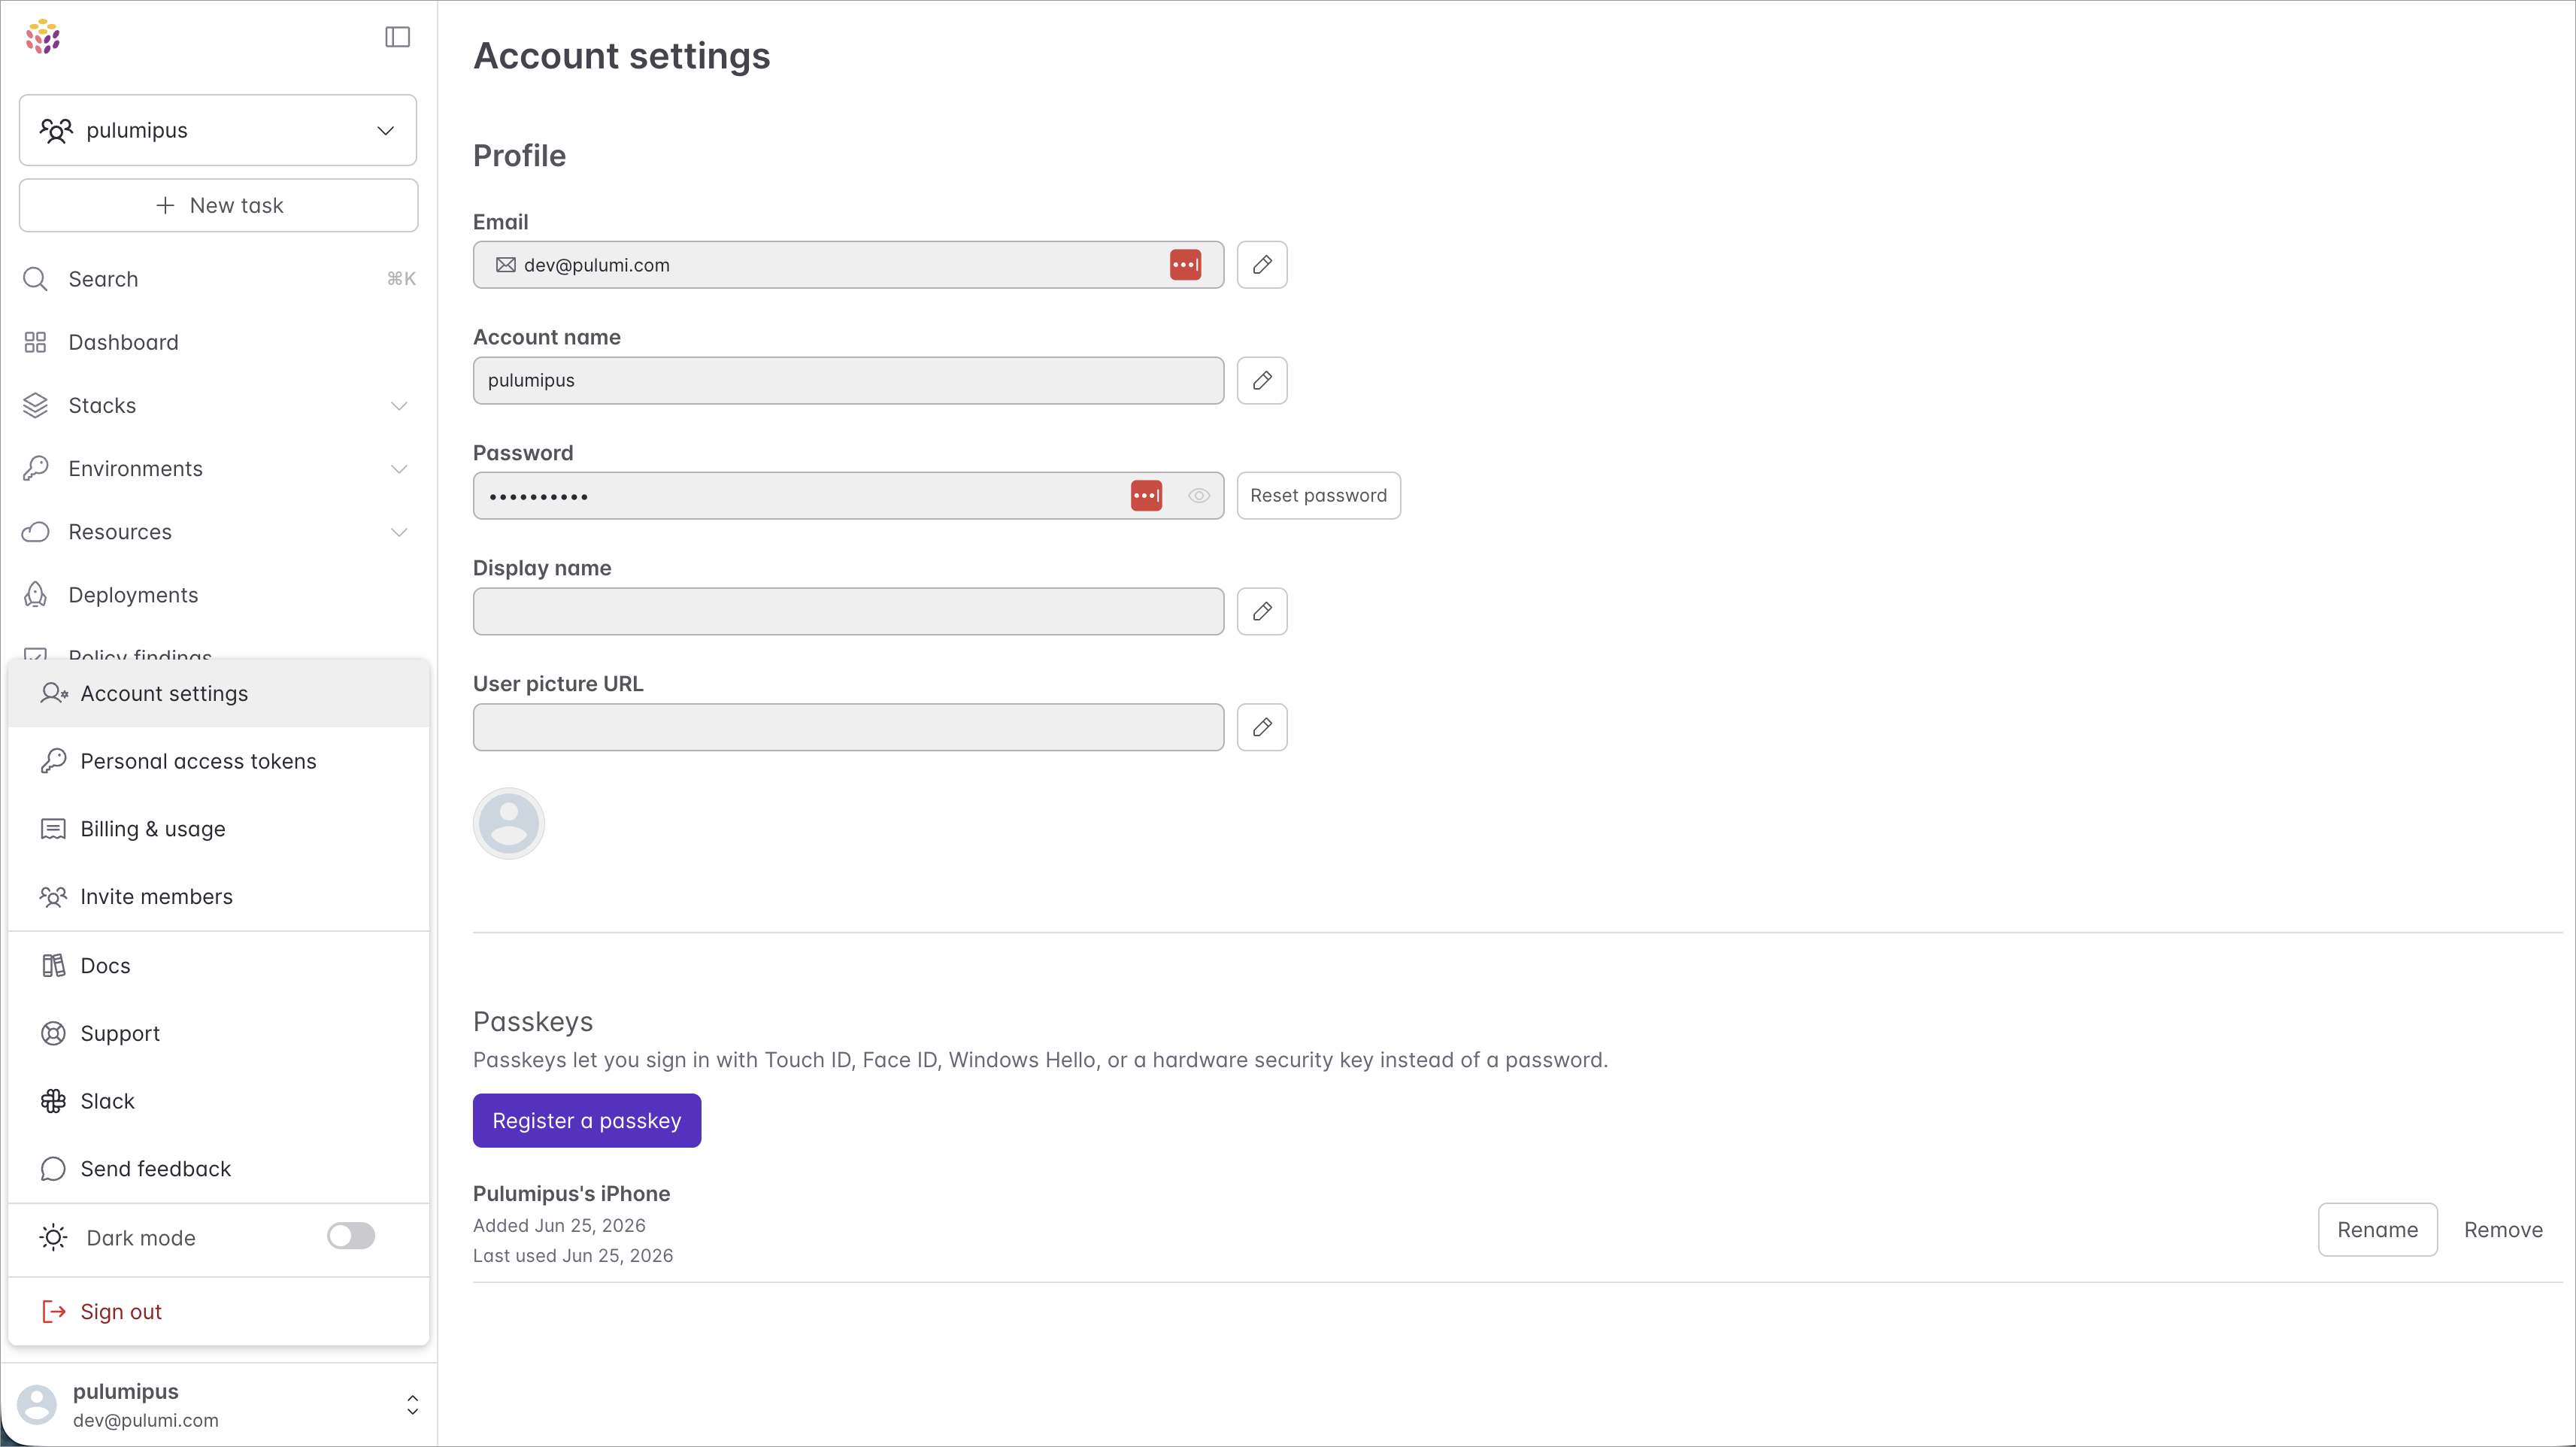The image size is (2576, 1447).
Task: Click the Search magnifier icon
Action: [x=35, y=279]
